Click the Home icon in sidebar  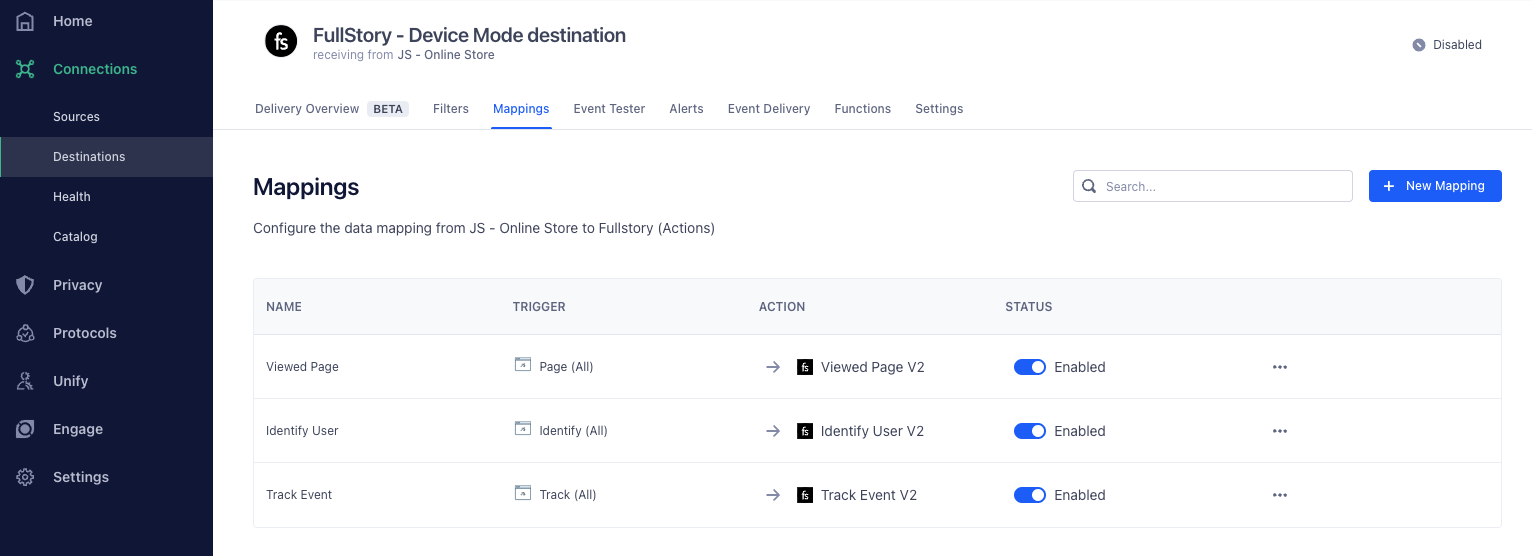pyautogui.click(x=25, y=21)
